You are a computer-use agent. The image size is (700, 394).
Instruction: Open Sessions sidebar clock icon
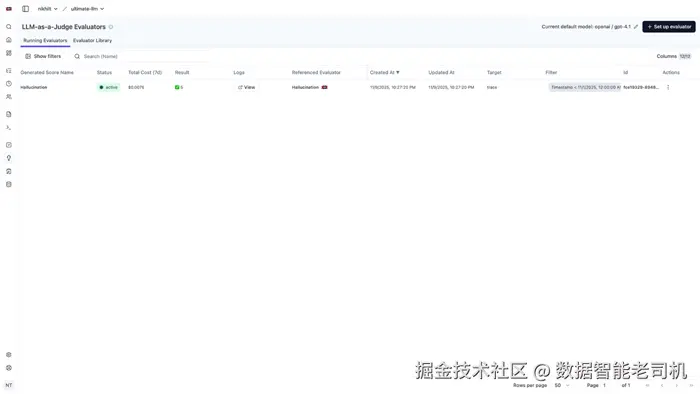click(x=8, y=83)
